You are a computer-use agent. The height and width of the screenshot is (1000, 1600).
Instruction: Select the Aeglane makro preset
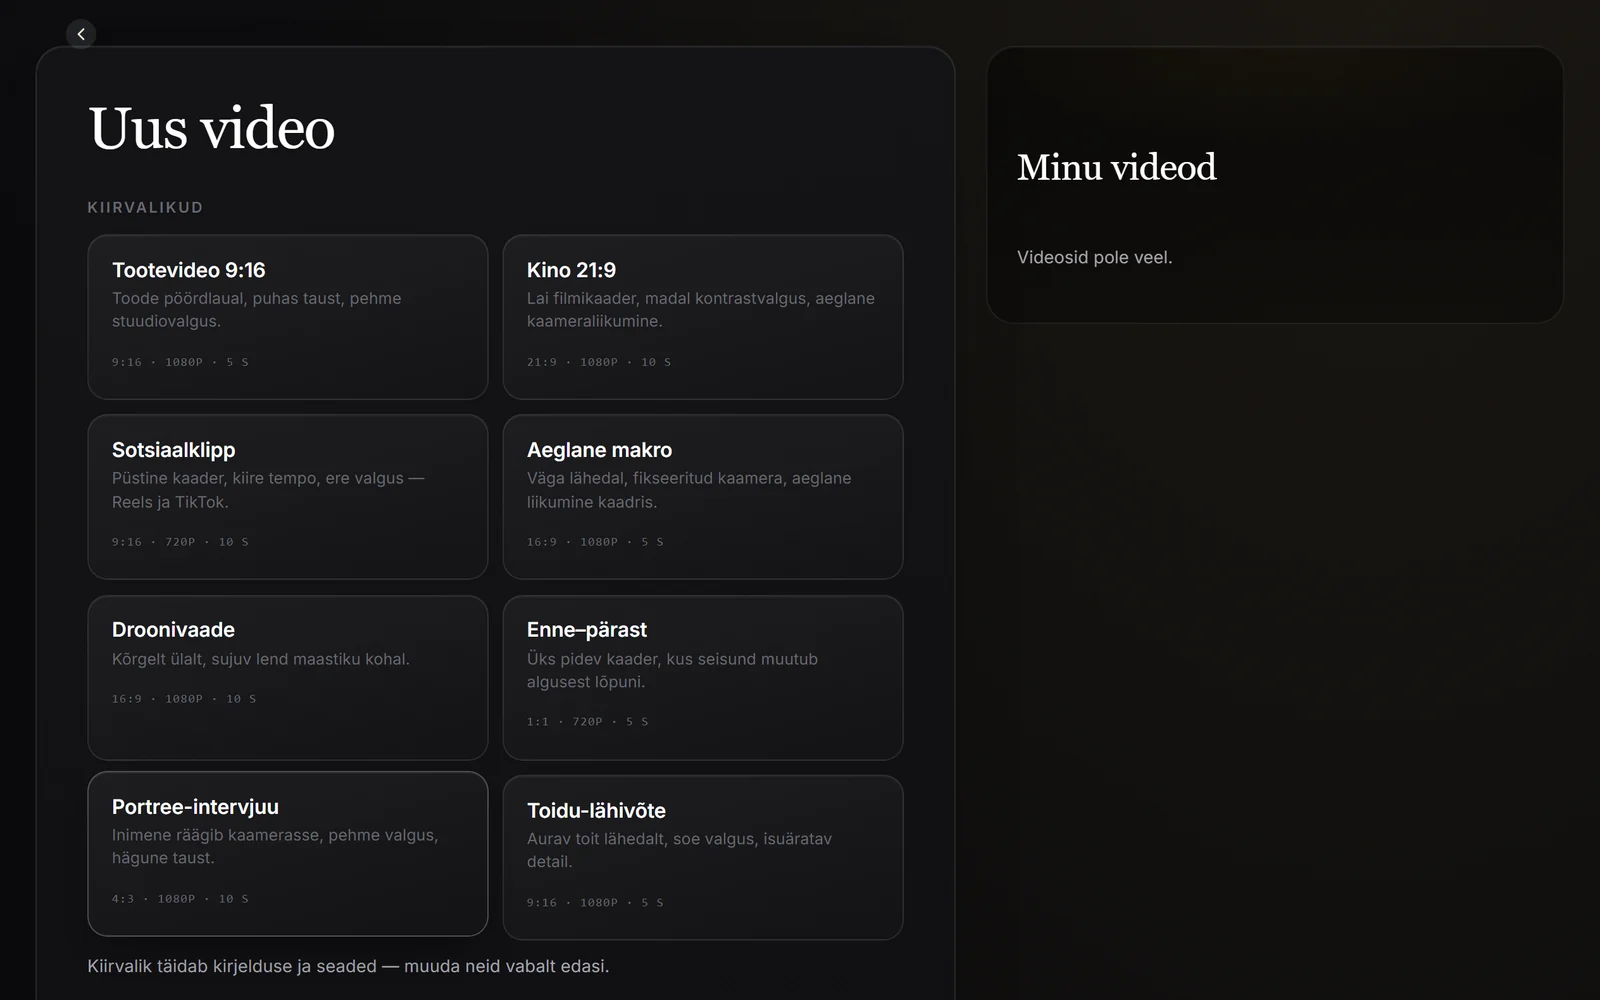tap(703, 497)
